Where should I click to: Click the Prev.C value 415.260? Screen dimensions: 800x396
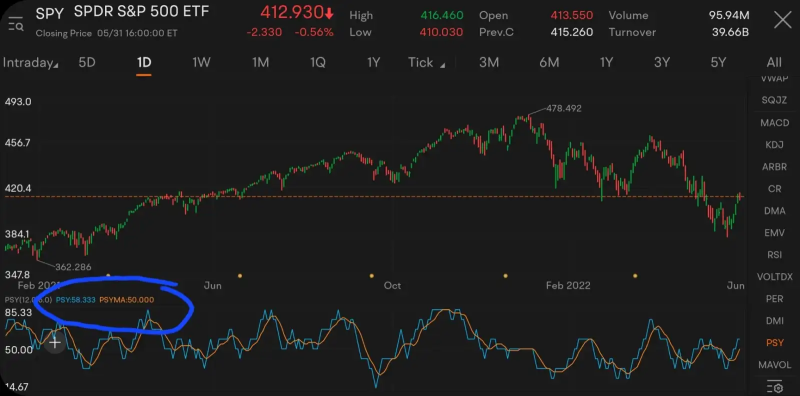571,33
